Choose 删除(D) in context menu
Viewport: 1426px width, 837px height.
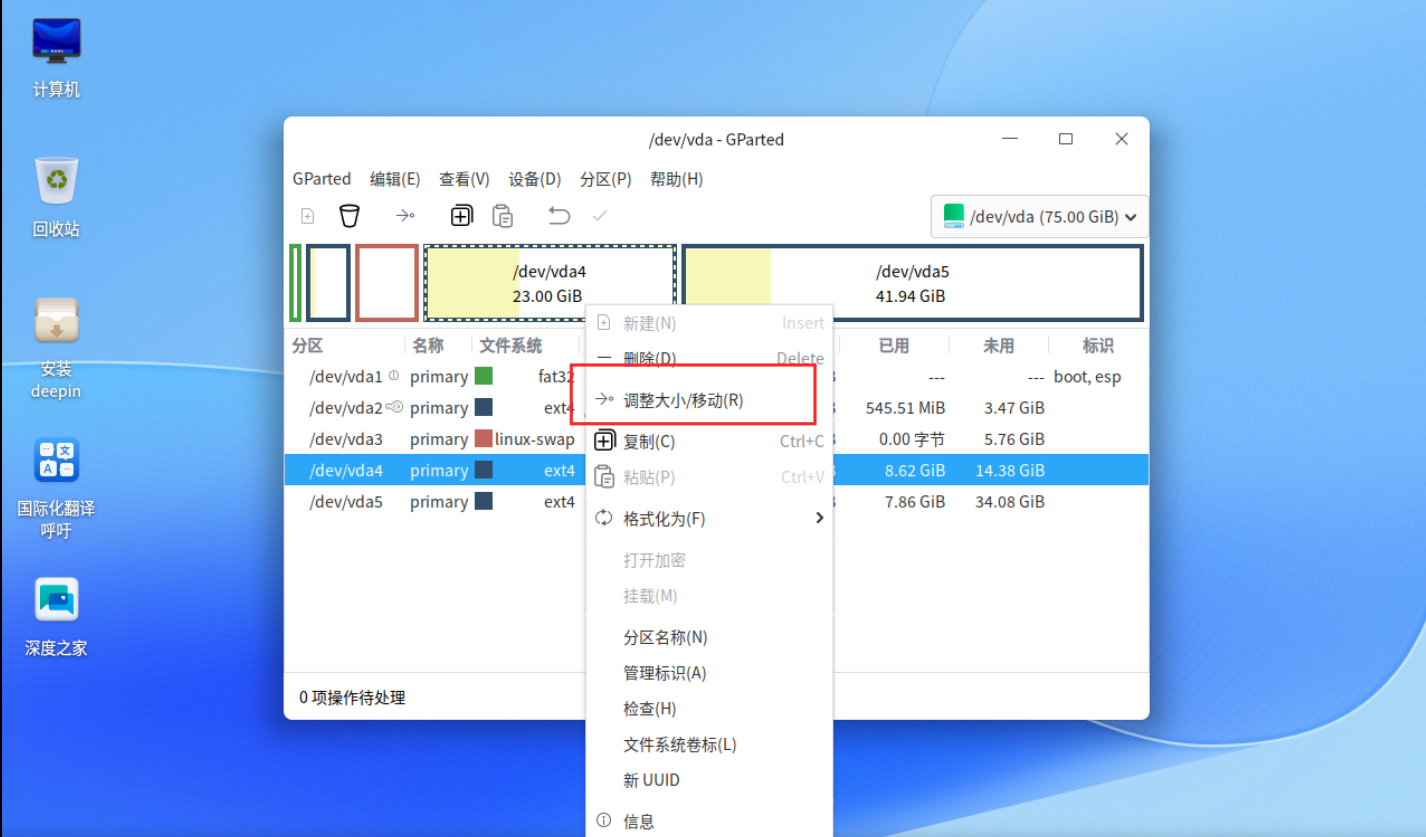(x=709, y=358)
